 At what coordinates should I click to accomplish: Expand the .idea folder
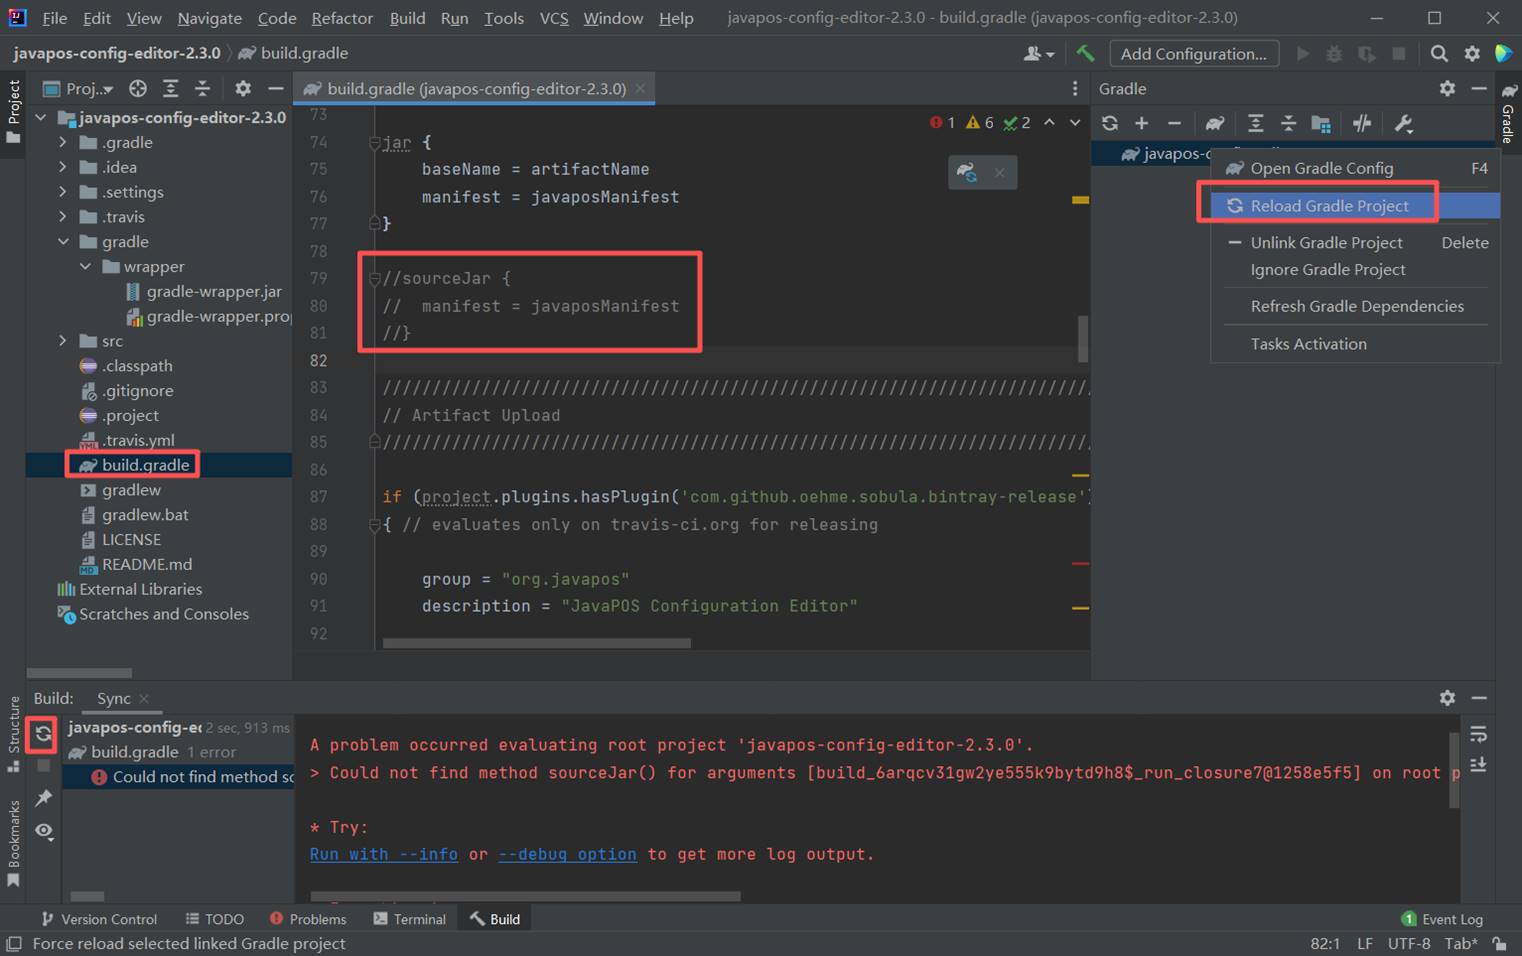pos(63,167)
